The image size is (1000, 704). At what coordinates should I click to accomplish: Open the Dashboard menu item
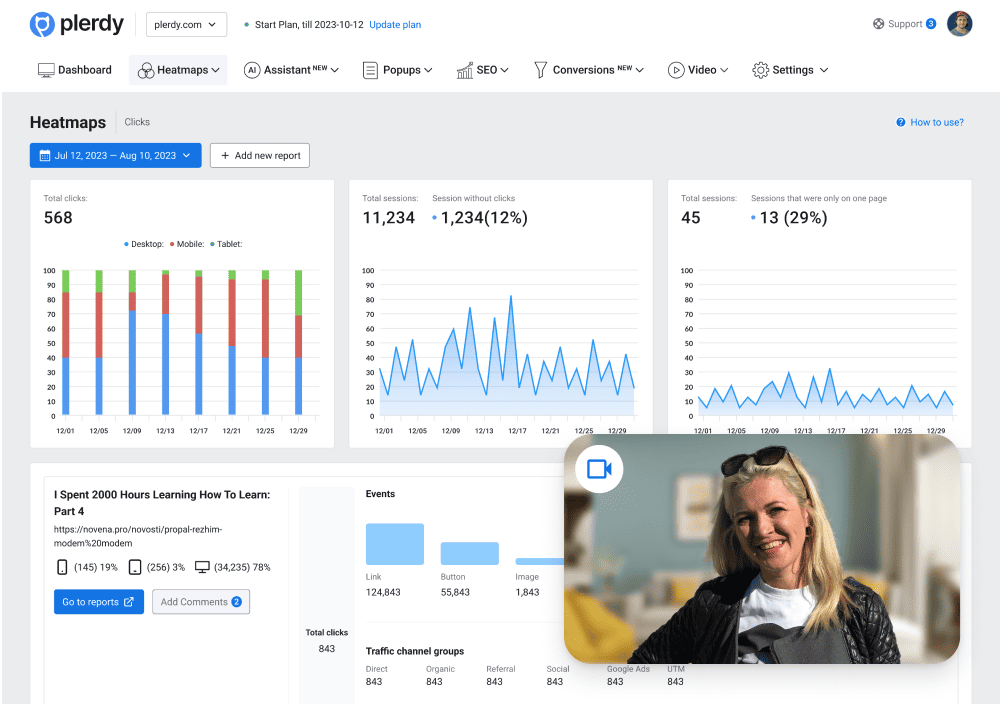coord(75,70)
